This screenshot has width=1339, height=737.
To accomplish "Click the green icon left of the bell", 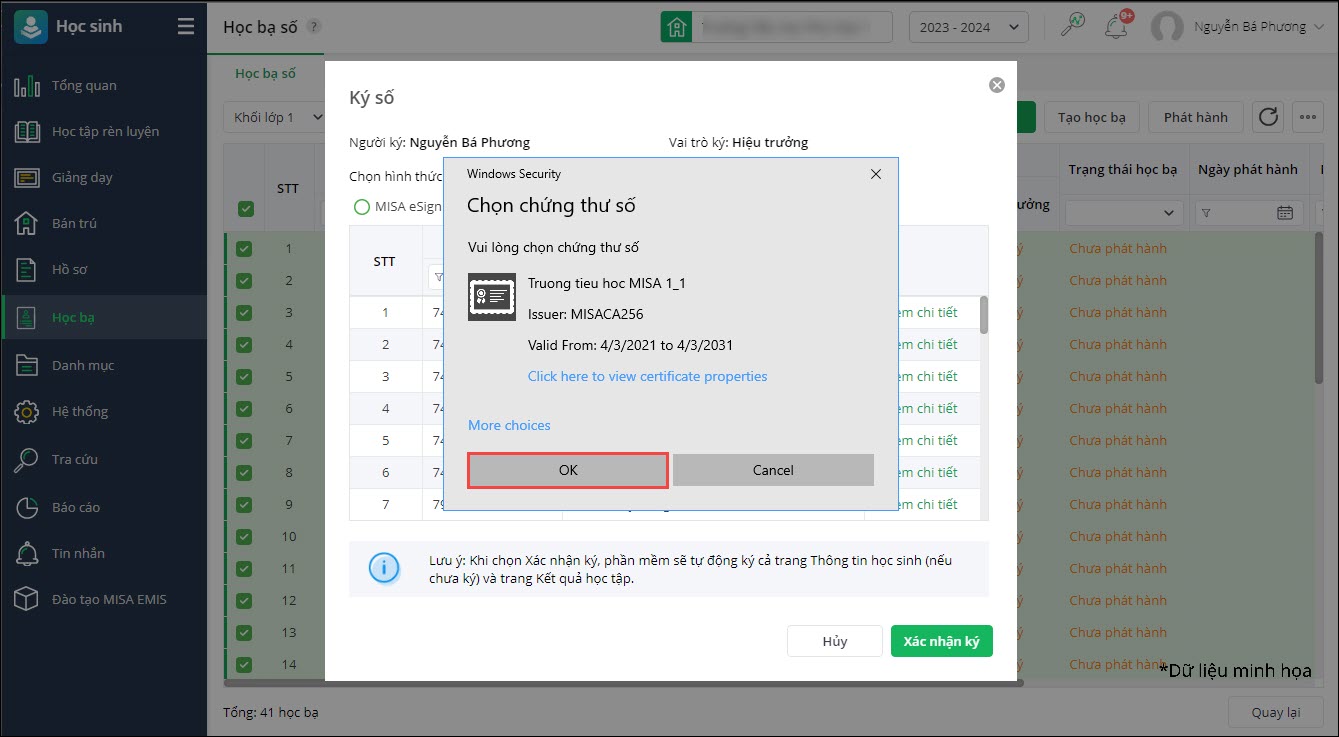I will pos(1074,24).
